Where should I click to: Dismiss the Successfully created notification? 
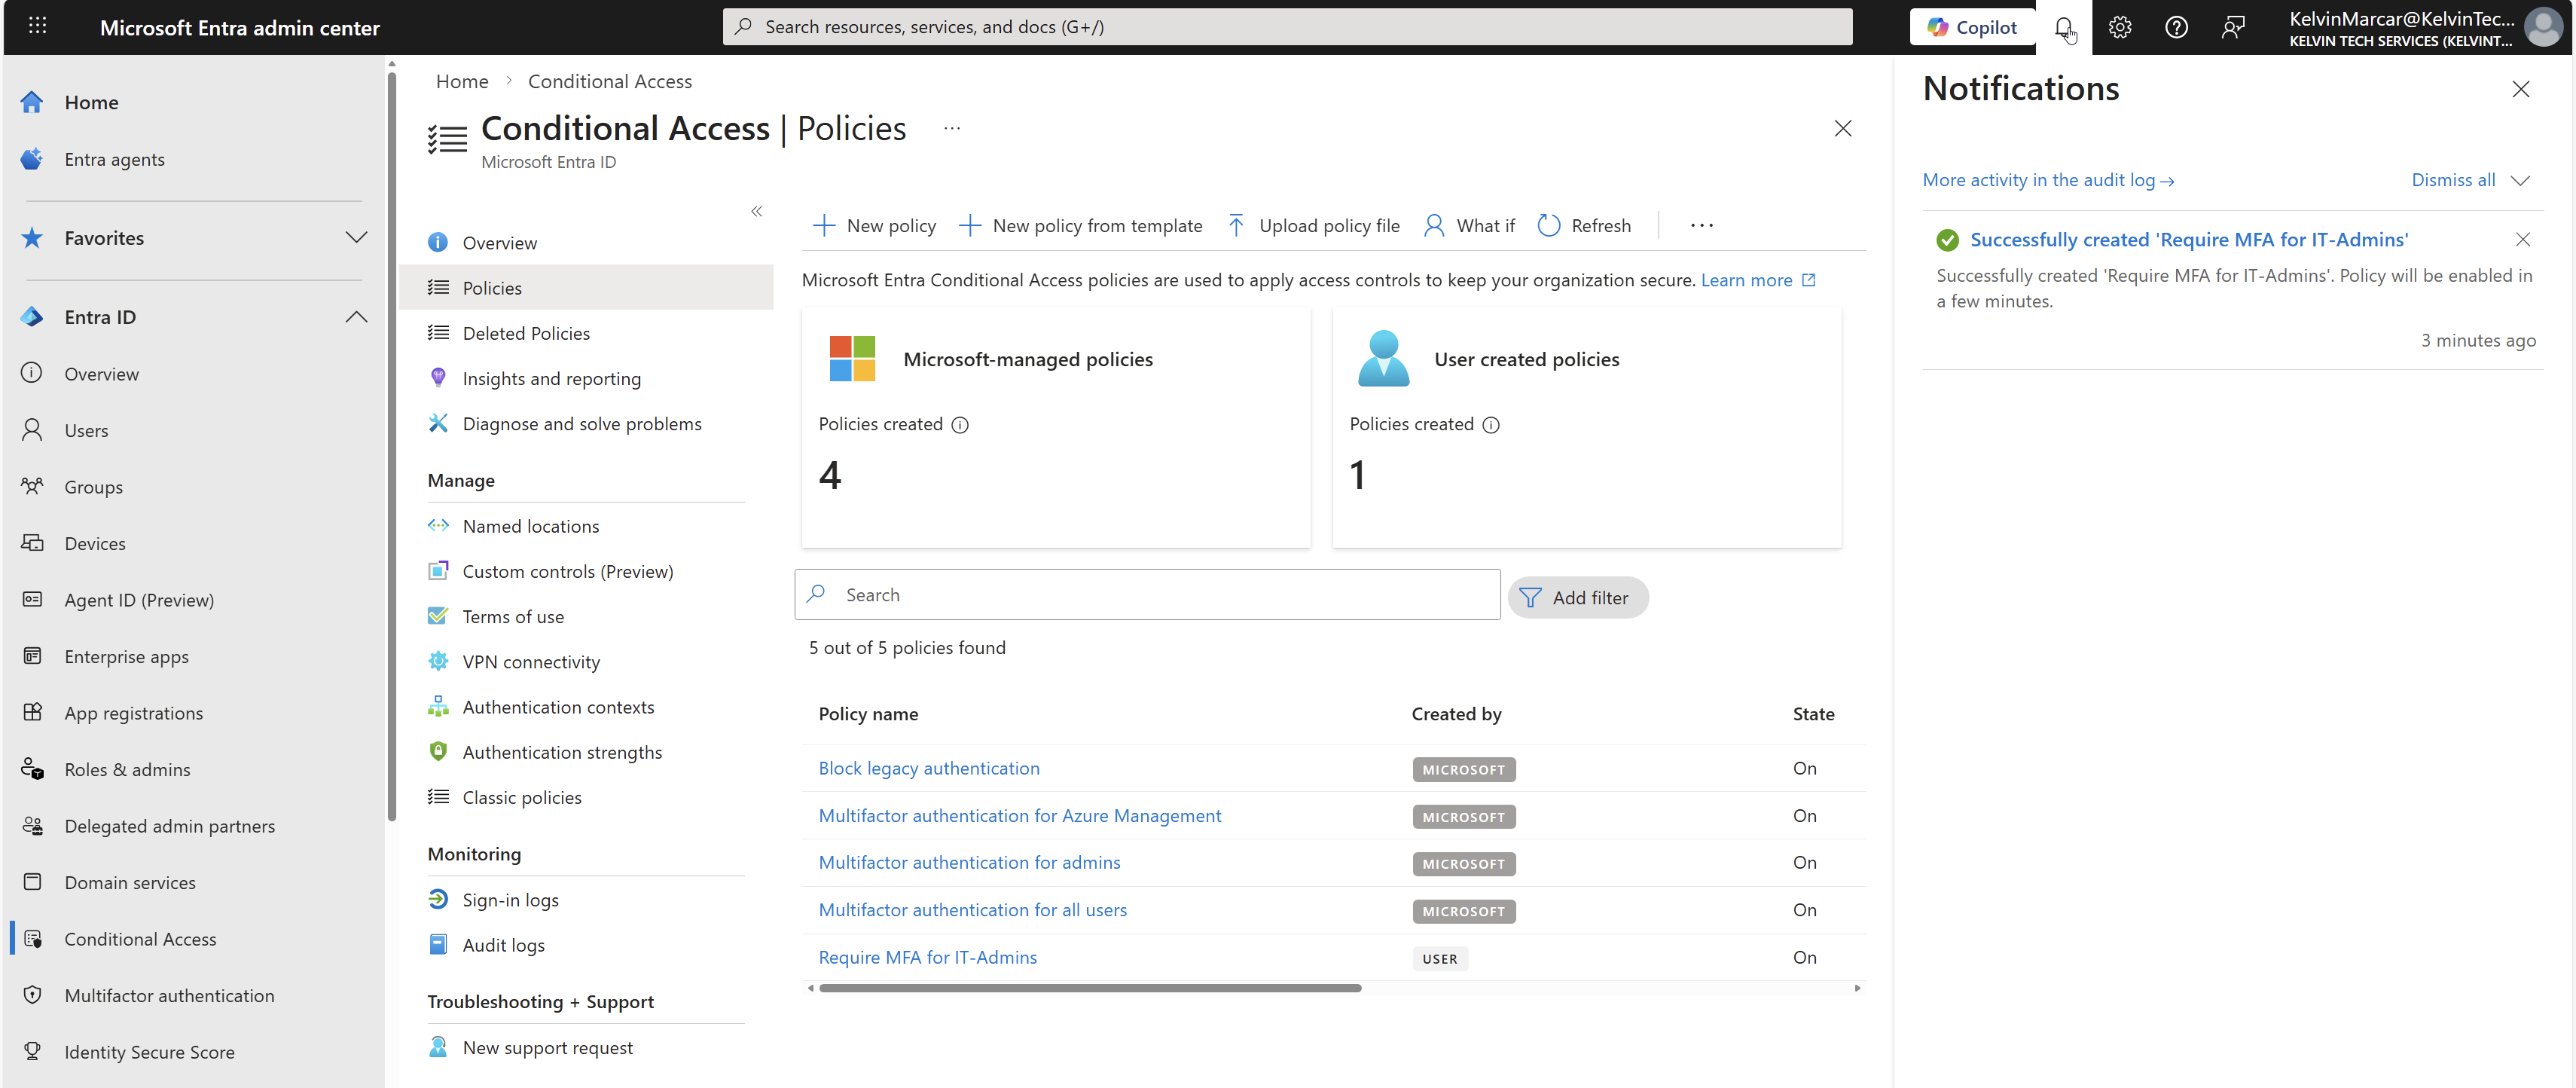(2524, 239)
